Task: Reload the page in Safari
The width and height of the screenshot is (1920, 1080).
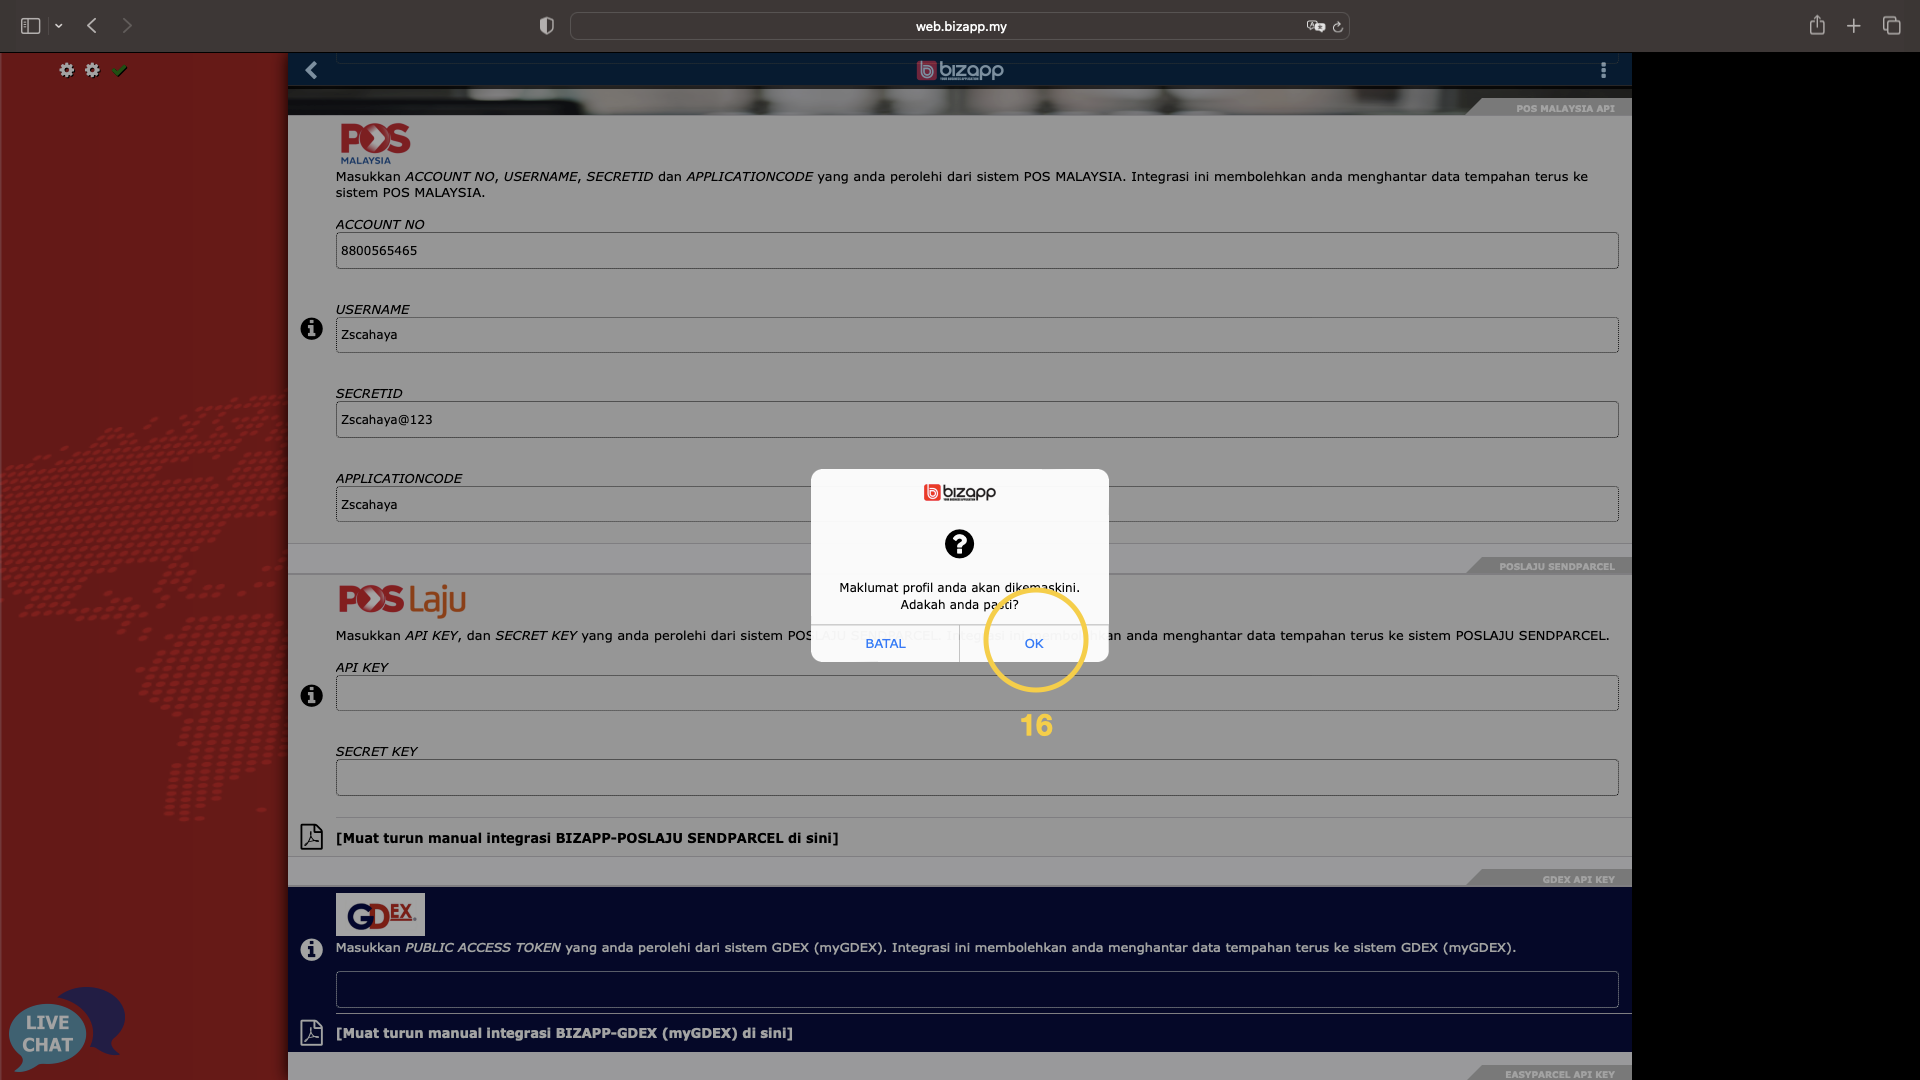Action: (x=1338, y=27)
